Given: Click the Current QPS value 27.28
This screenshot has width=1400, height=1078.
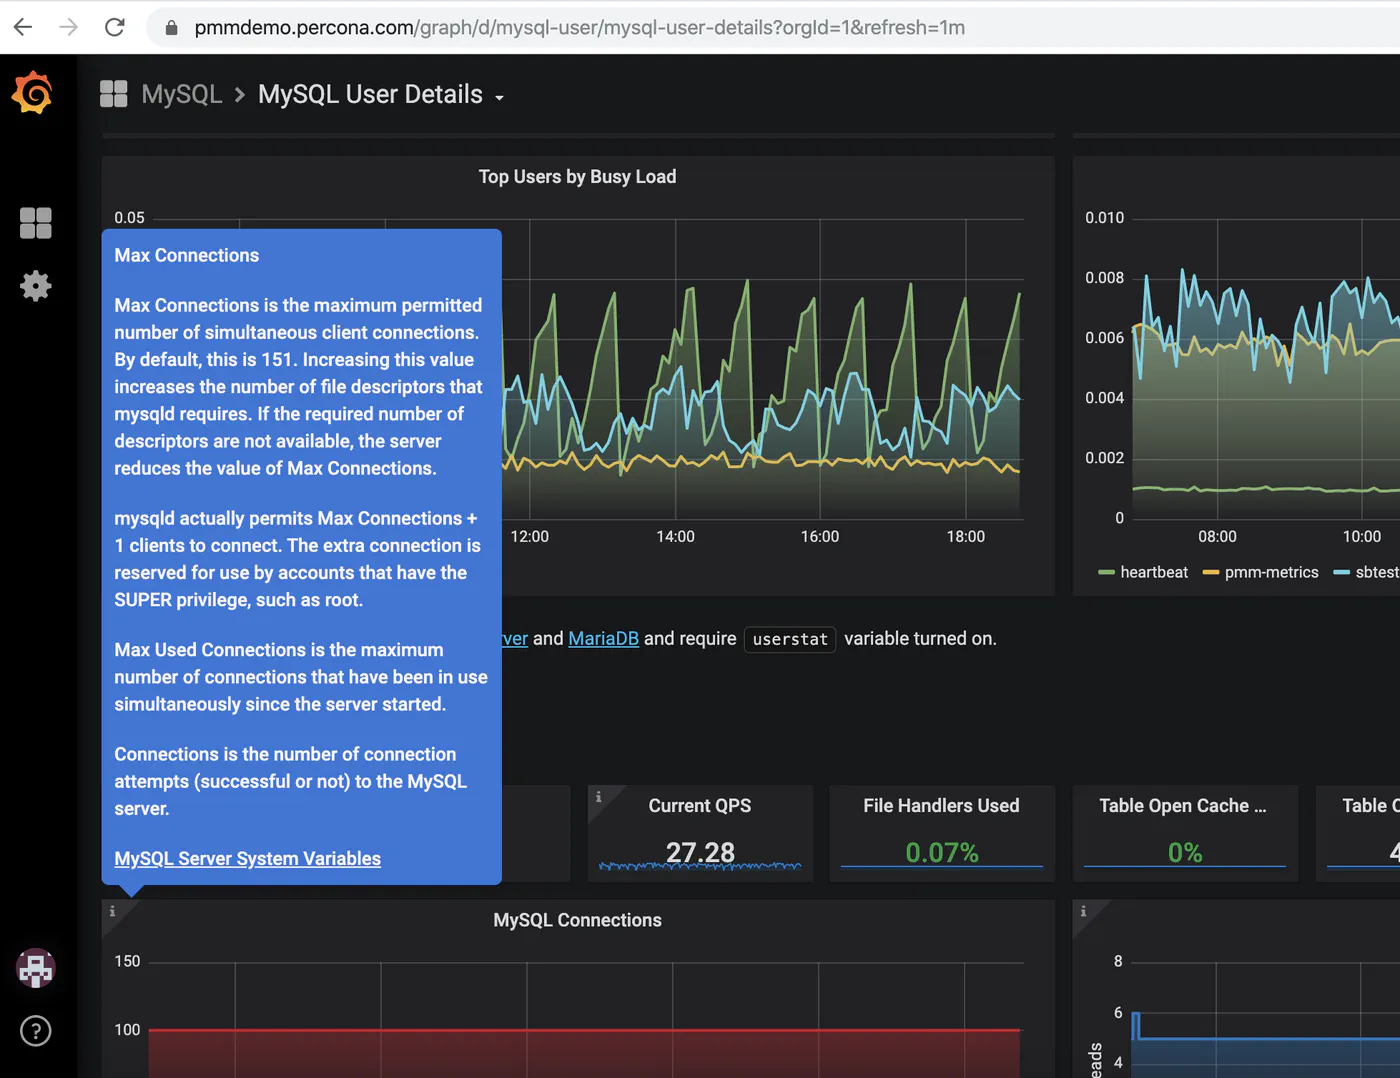Looking at the screenshot, I should coord(700,852).
